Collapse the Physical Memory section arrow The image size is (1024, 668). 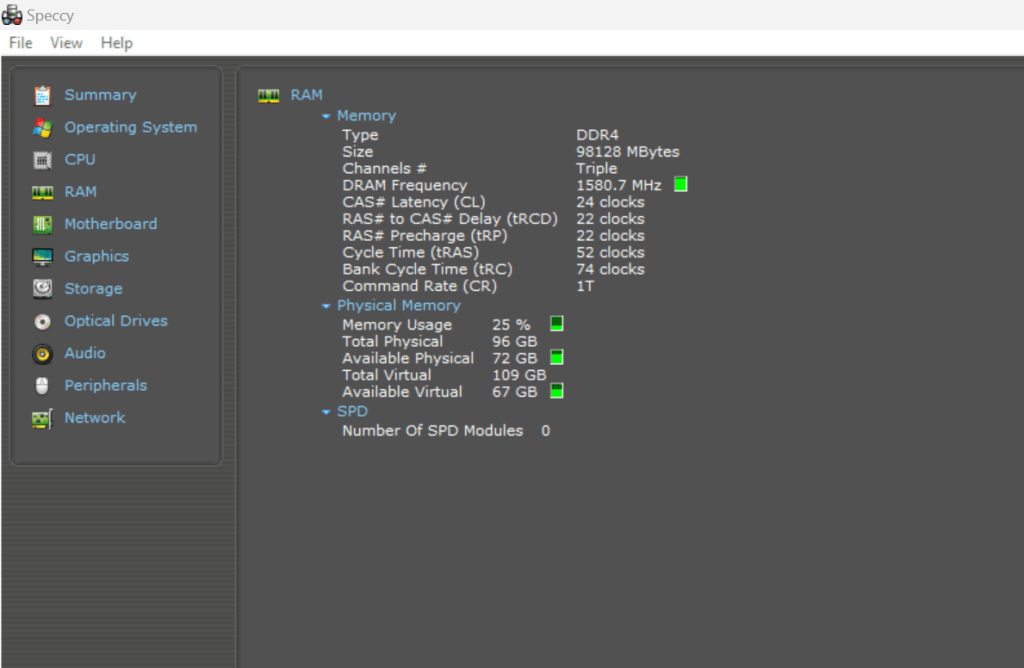[x=326, y=306]
